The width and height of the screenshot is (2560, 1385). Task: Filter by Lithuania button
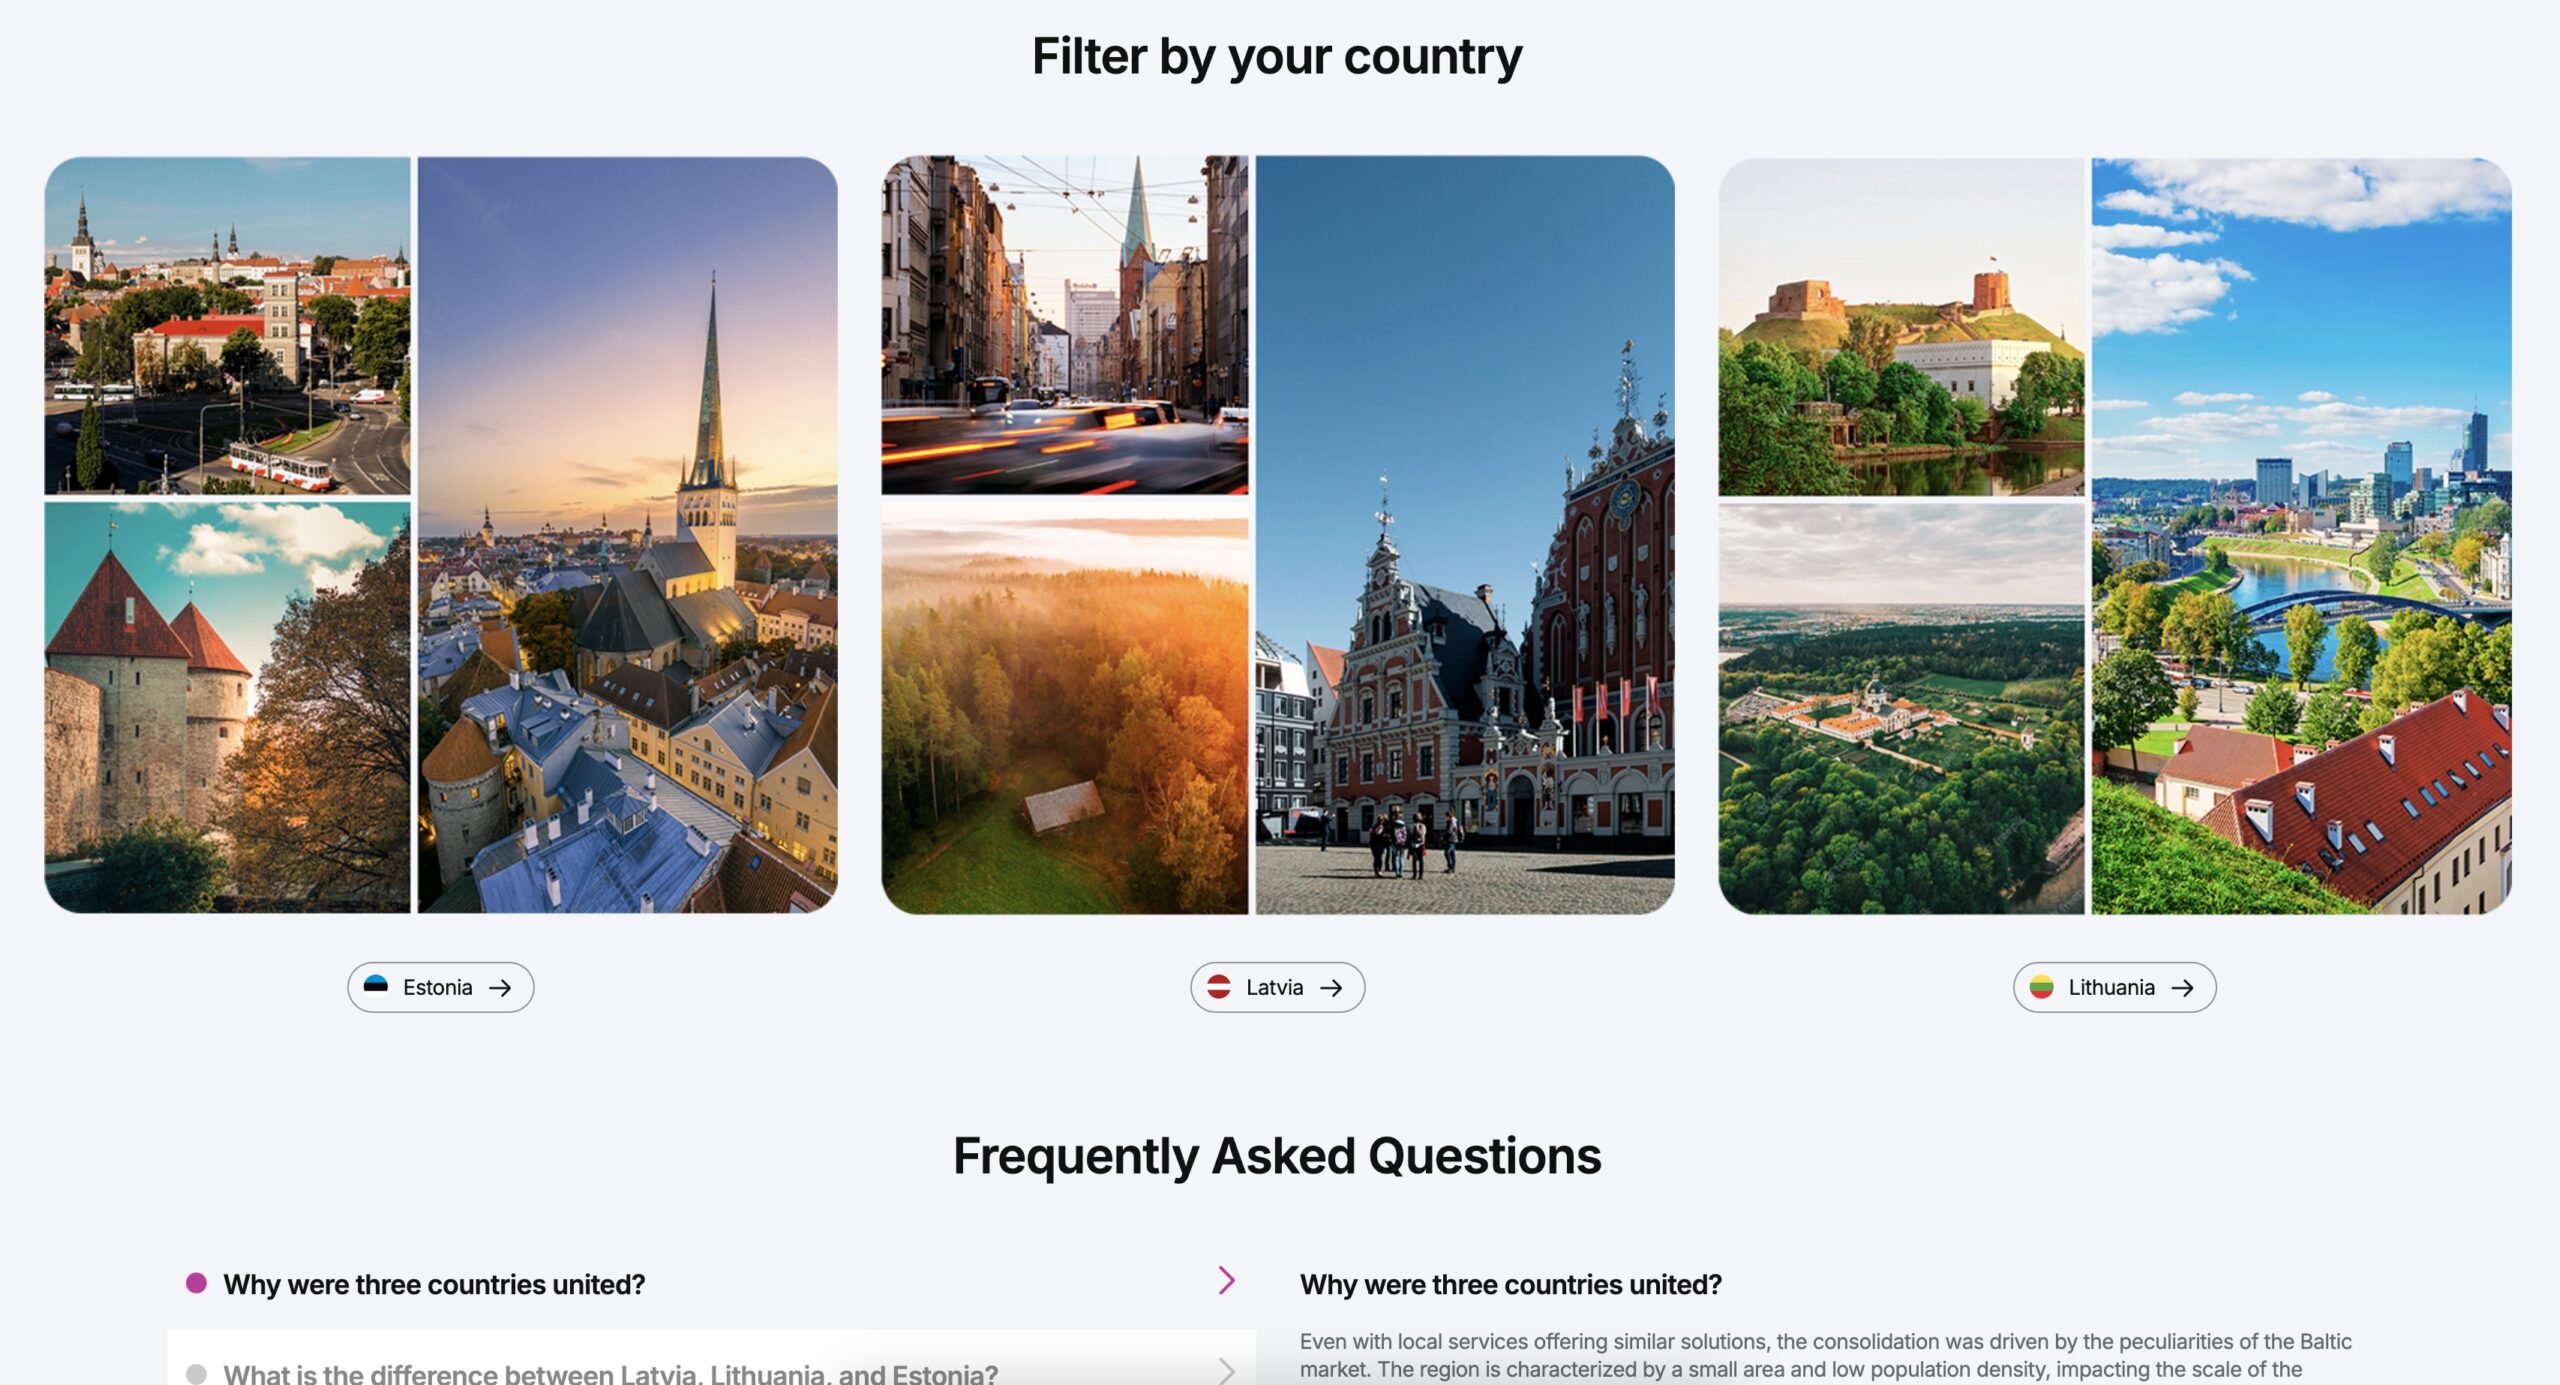point(2114,987)
